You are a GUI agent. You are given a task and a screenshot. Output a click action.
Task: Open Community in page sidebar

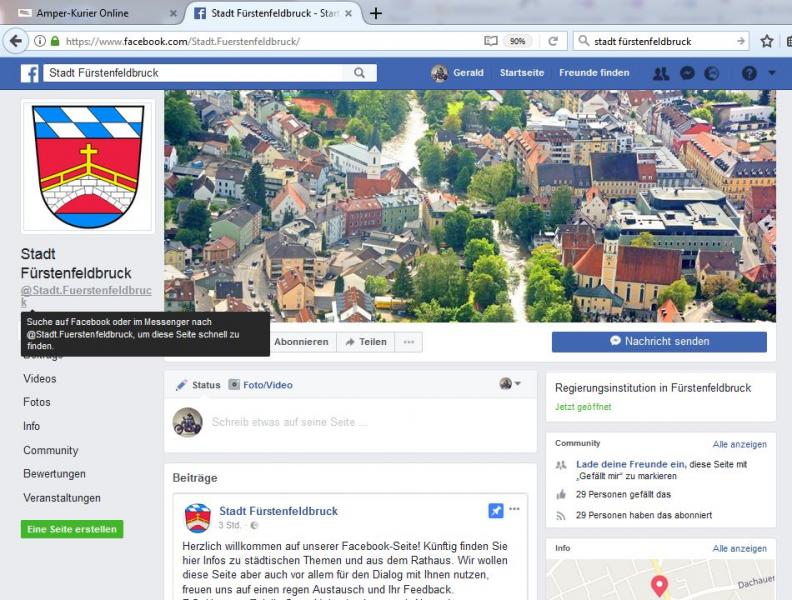pos(51,450)
